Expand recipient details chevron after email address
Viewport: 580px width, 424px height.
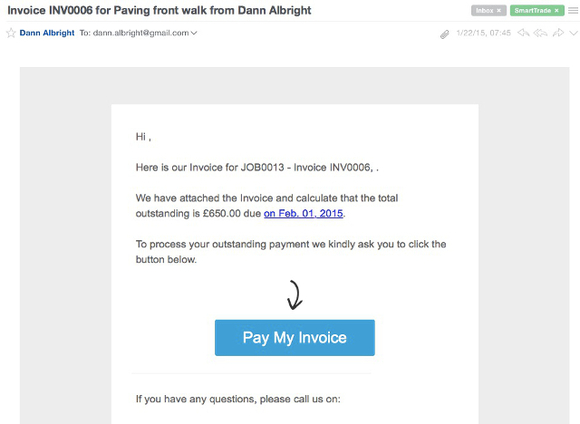tap(194, 33)
